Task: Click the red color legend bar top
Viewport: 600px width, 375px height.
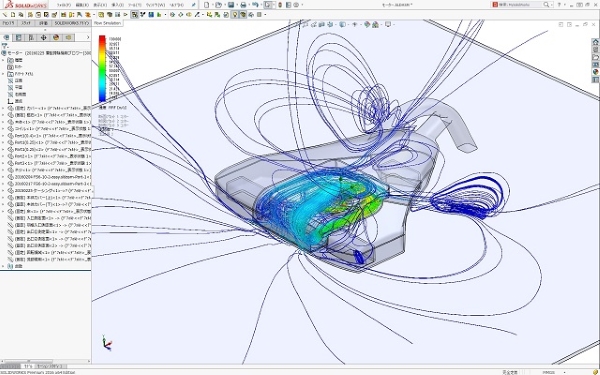Action: click(x=102, y=38)
